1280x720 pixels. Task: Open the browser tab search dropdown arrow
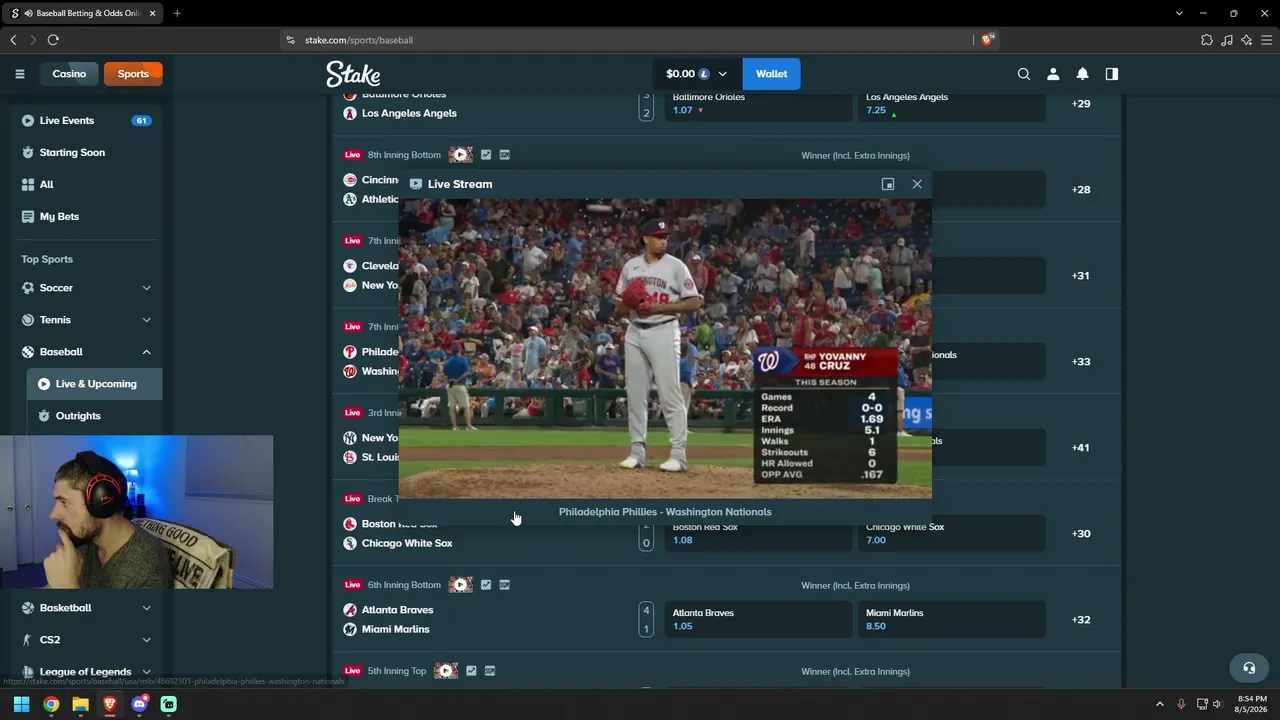[x=1179, y=13]
